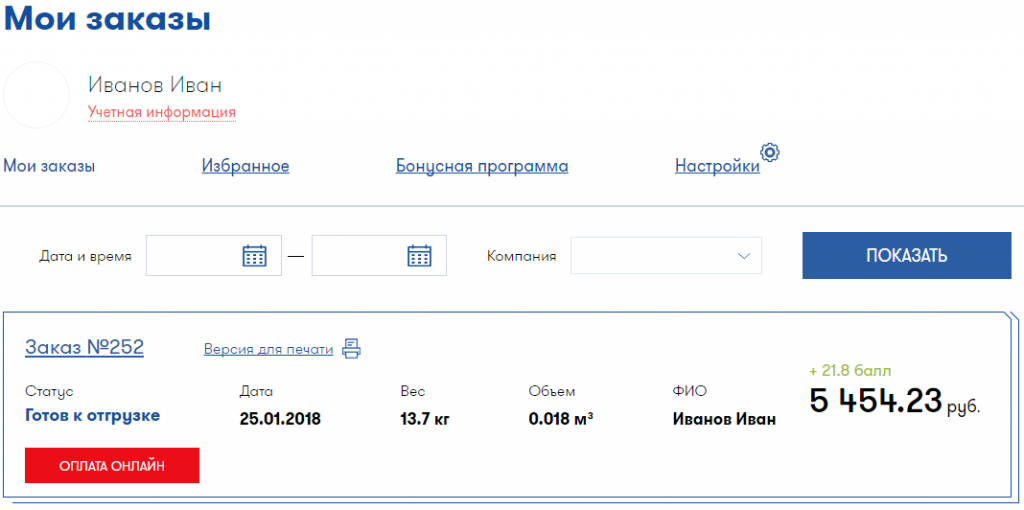The image size is (1024, 510).
Task: Switch to the Мои заказы tab
Action: (x=49, y=166)
